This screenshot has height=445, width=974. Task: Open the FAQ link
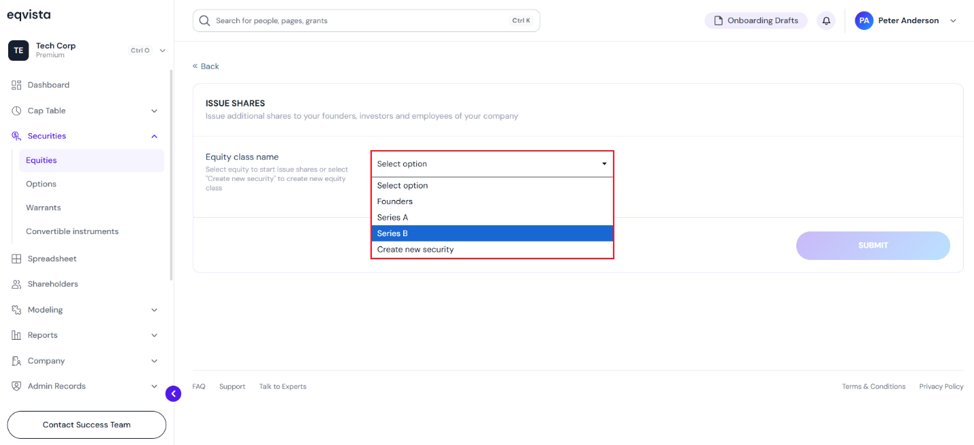[x=199, y=387]
